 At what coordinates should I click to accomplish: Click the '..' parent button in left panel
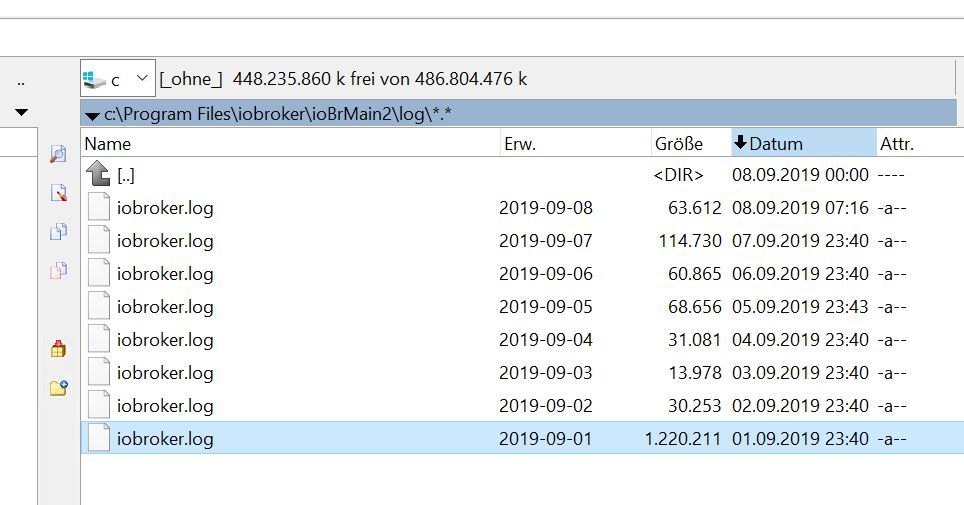pyautogui.click(x=21, y=82)
